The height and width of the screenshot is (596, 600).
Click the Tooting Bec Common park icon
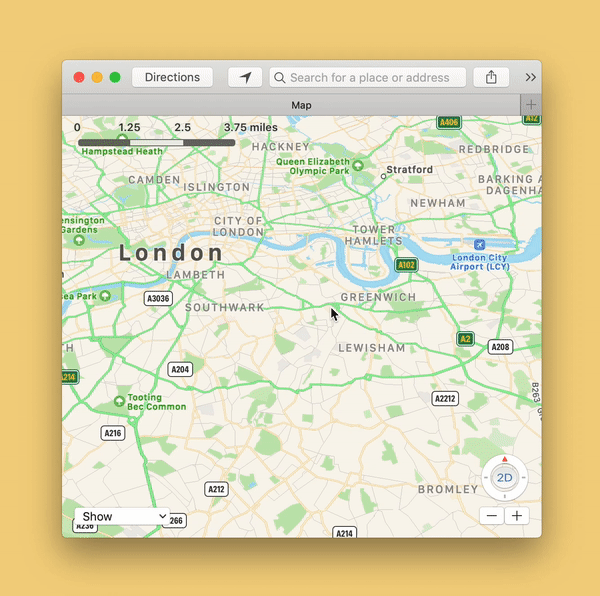coord(119,401)
